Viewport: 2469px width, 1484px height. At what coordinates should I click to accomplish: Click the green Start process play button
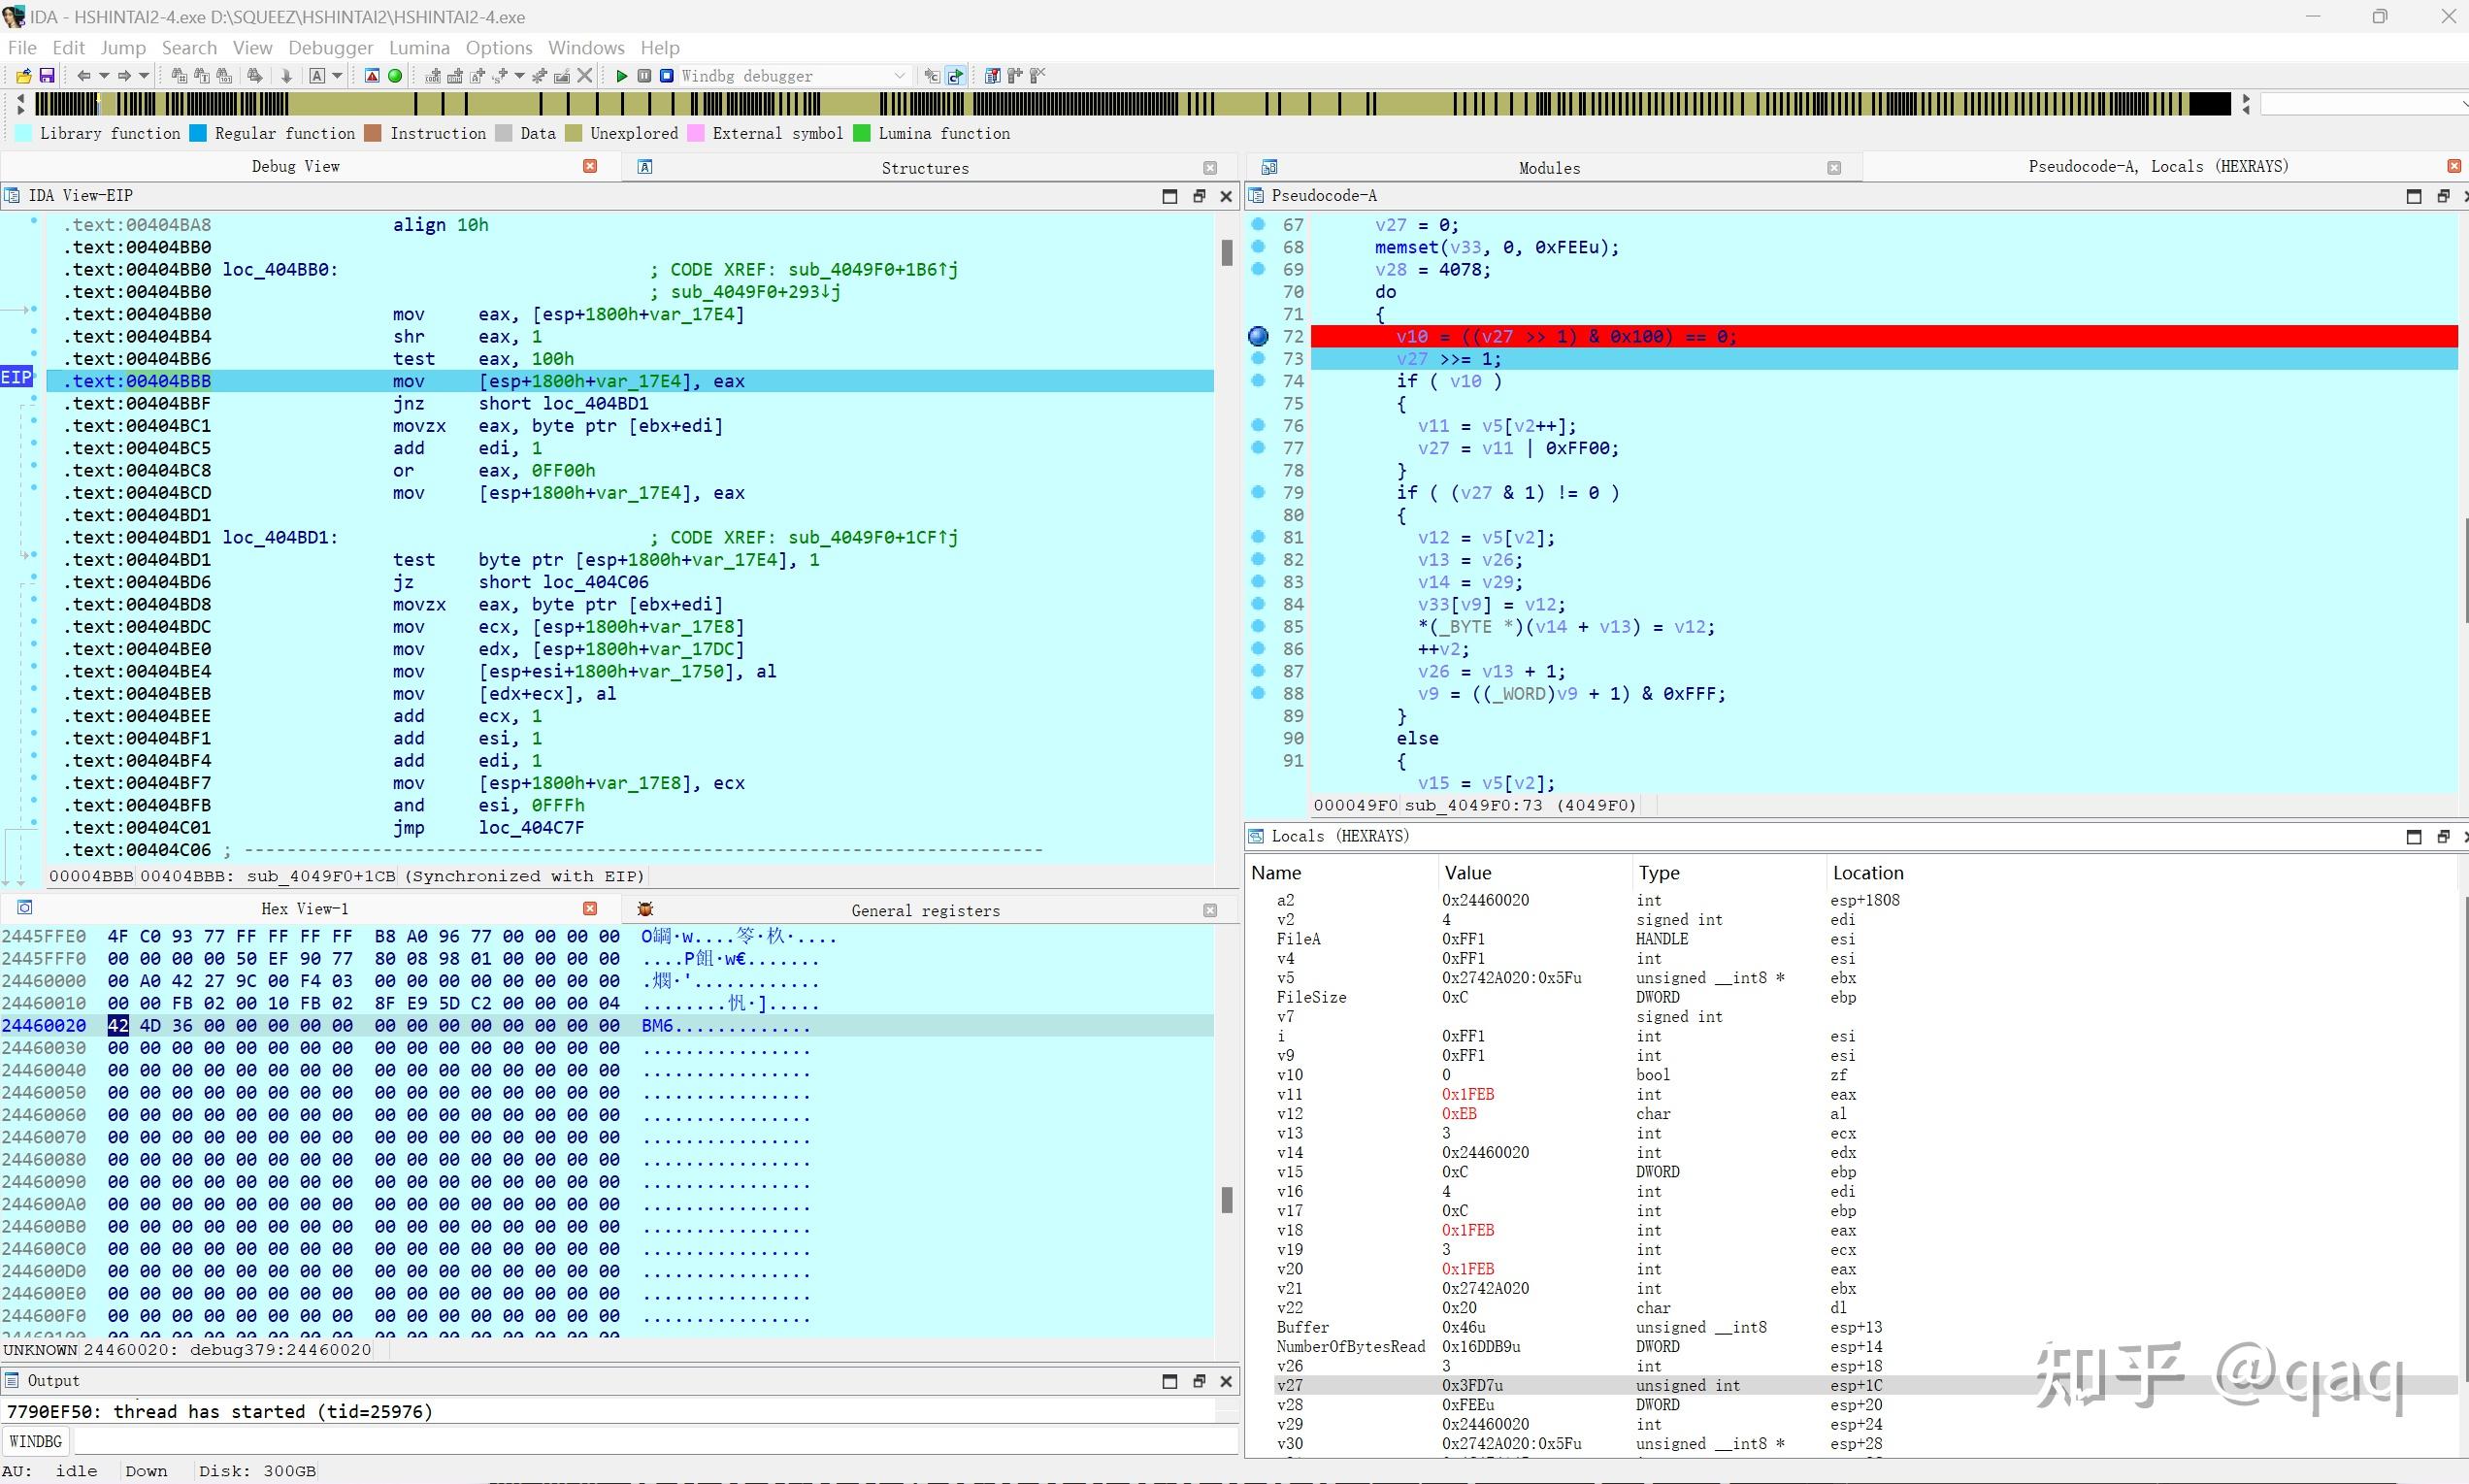click(x=621, y=76)
